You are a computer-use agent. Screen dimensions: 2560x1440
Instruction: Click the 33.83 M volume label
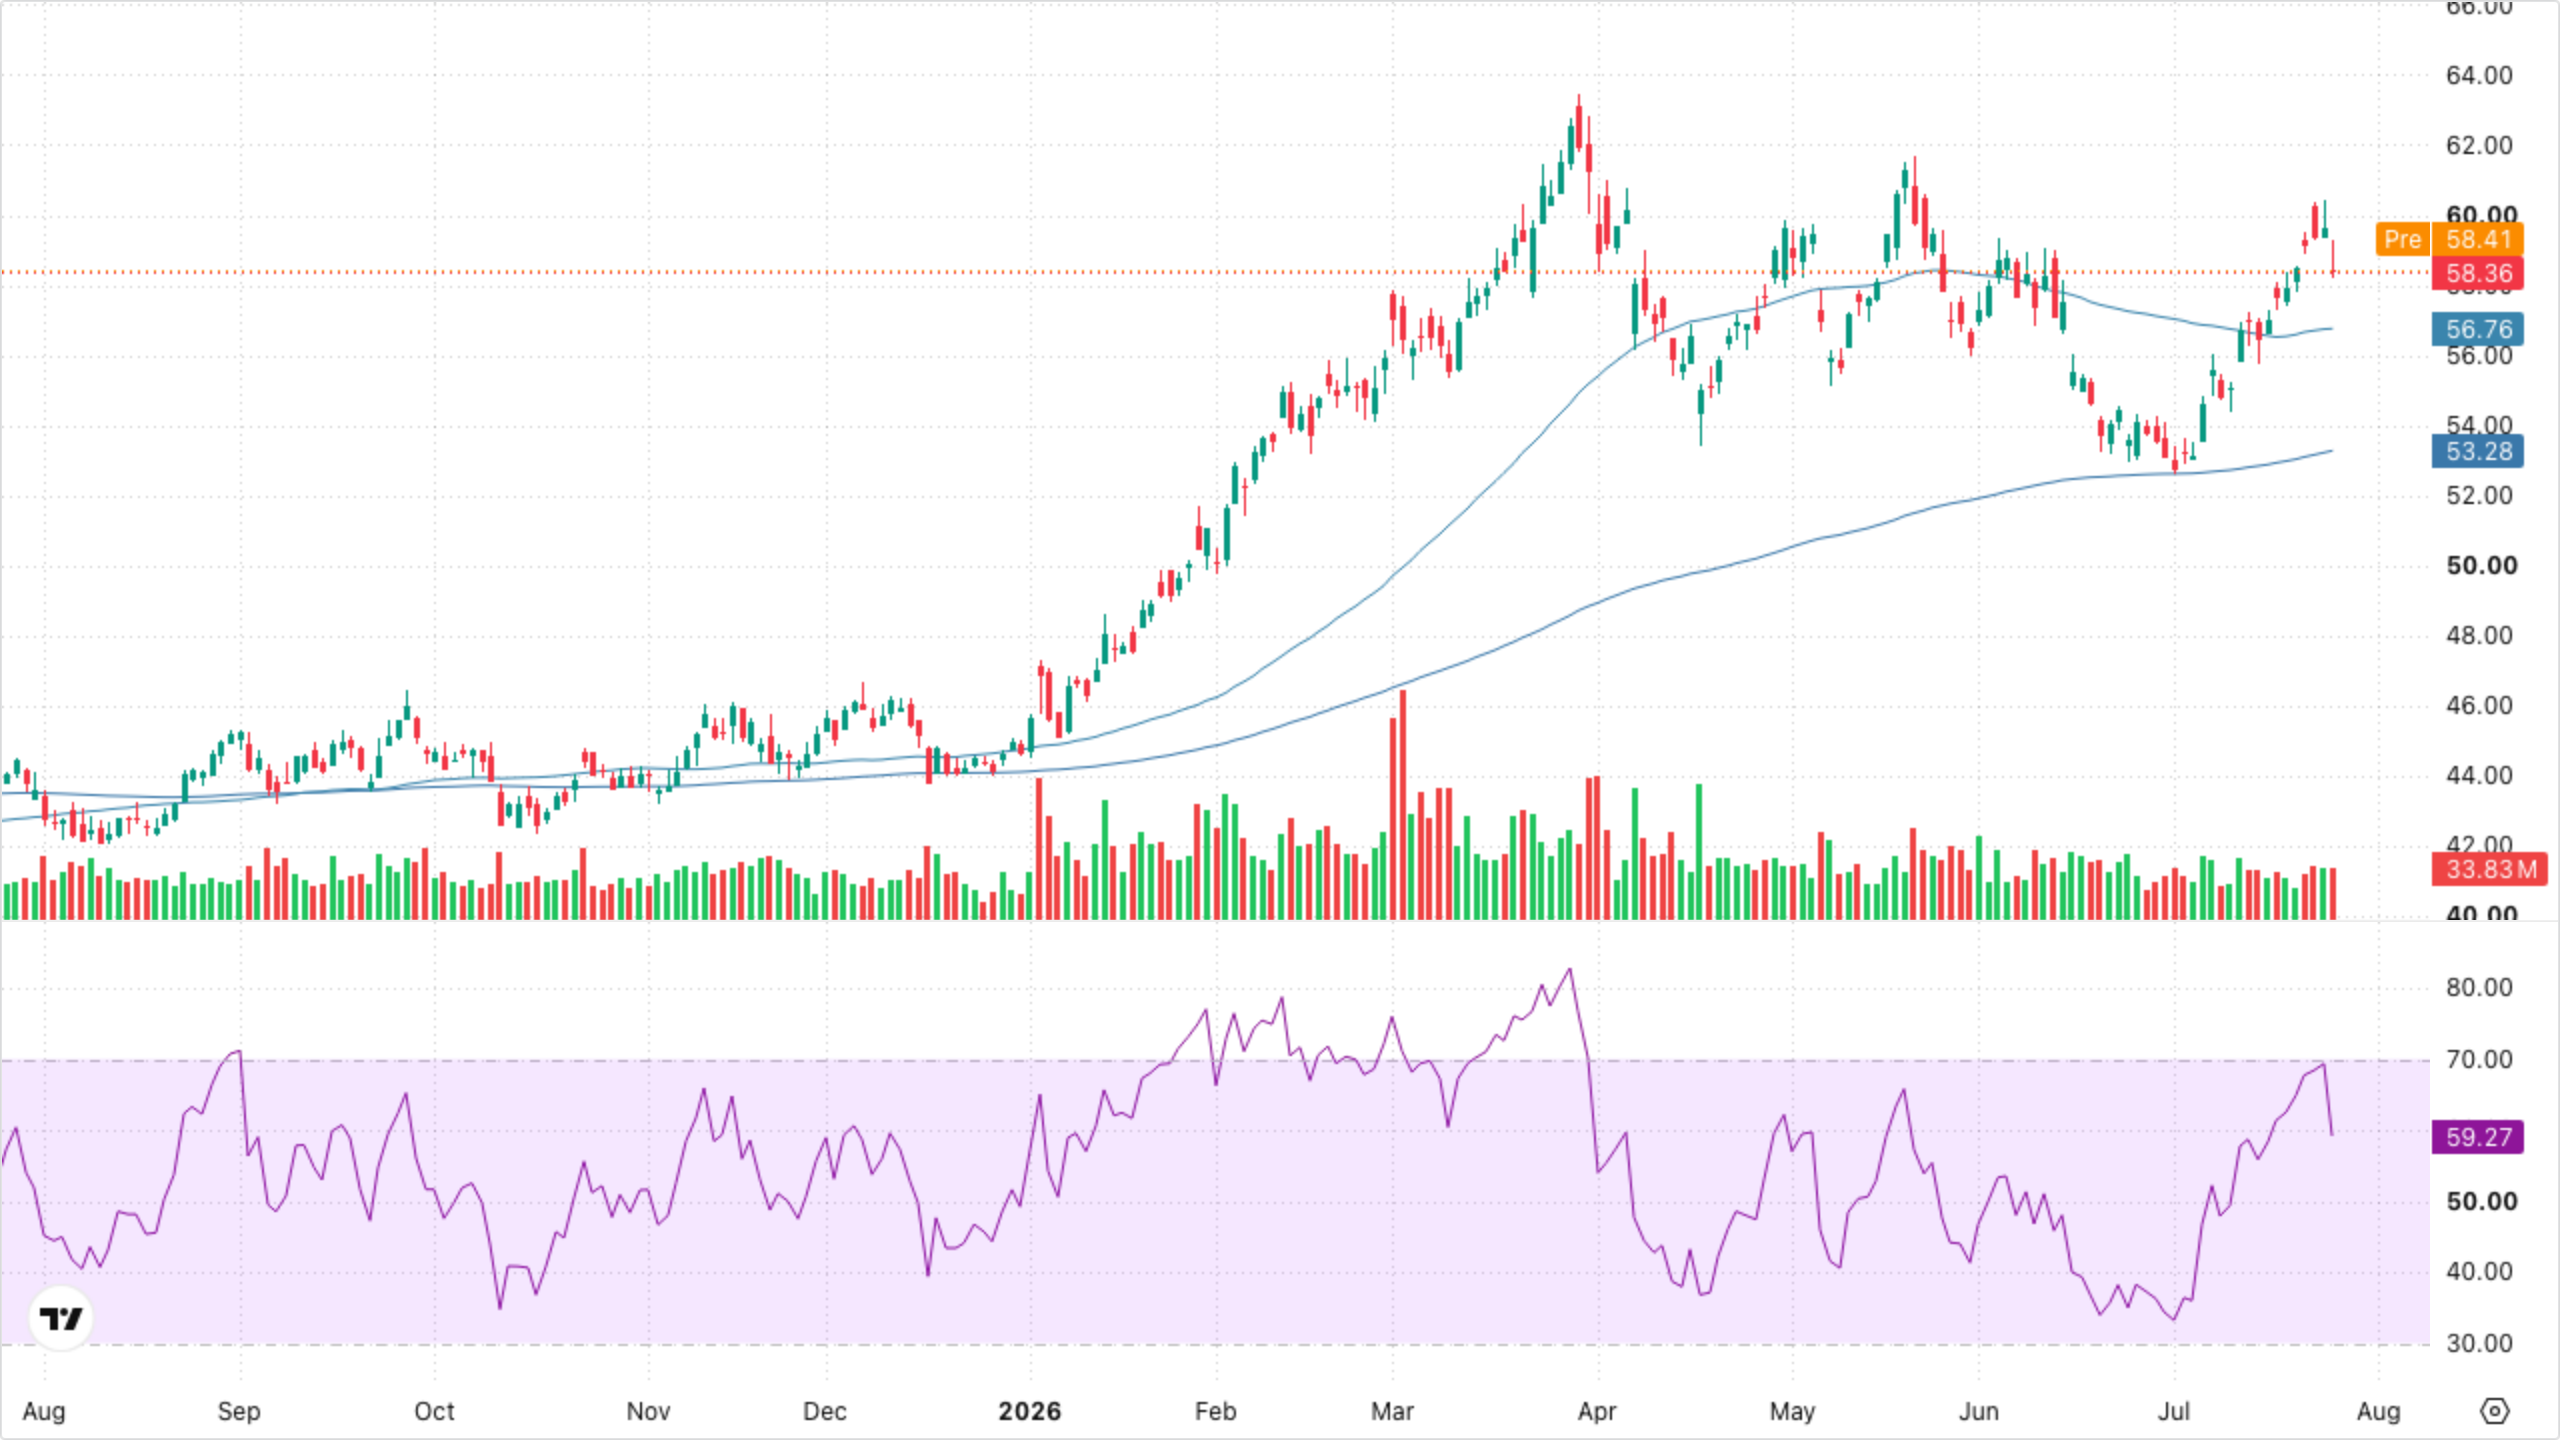2490,869
